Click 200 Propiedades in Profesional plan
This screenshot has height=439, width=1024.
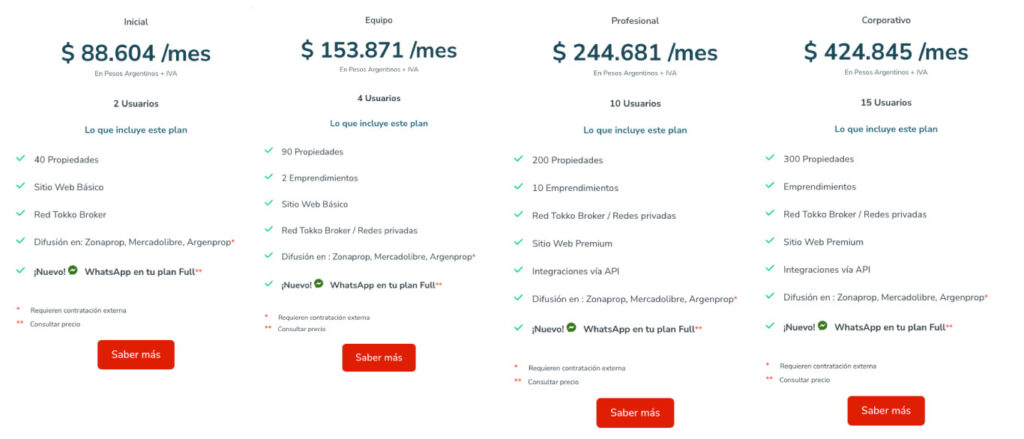click(566, 159)
